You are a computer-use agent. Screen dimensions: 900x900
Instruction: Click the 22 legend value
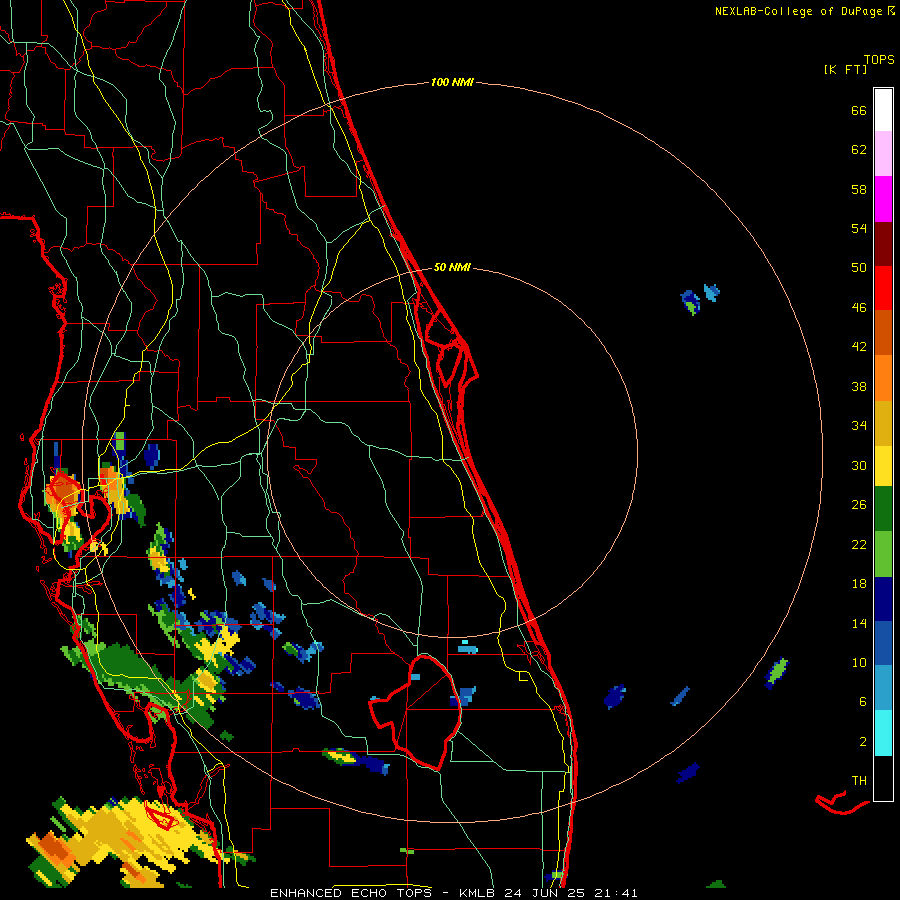click(x=859, y=544)
